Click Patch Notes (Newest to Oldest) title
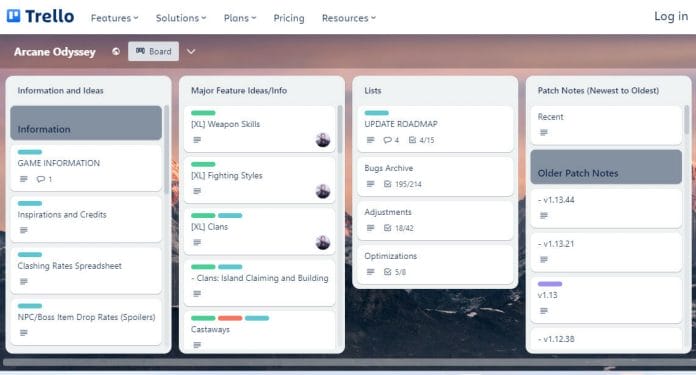The height and width of the screenshot is (375, 696). tap(598, 91)
